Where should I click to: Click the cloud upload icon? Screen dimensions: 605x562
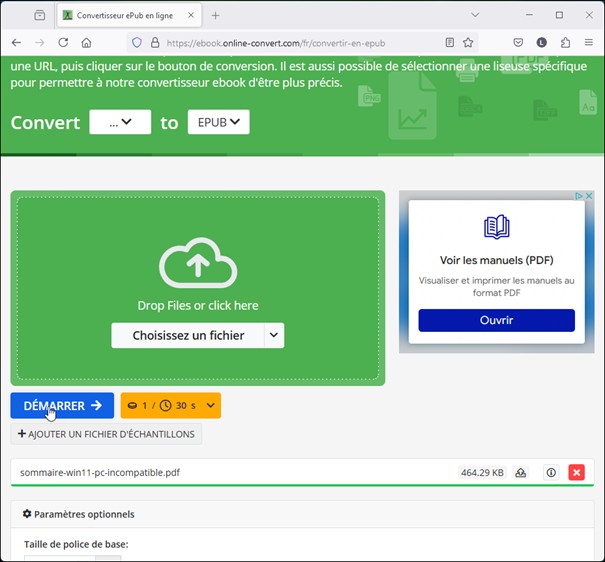click(198, 263)
